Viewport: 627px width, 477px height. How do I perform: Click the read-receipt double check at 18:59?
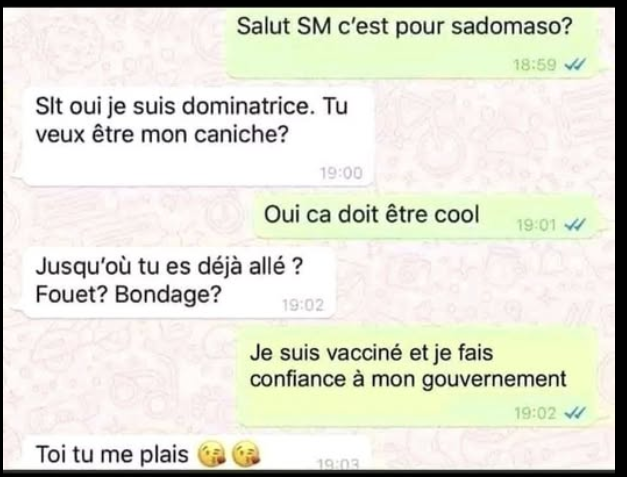pos(575,64)
